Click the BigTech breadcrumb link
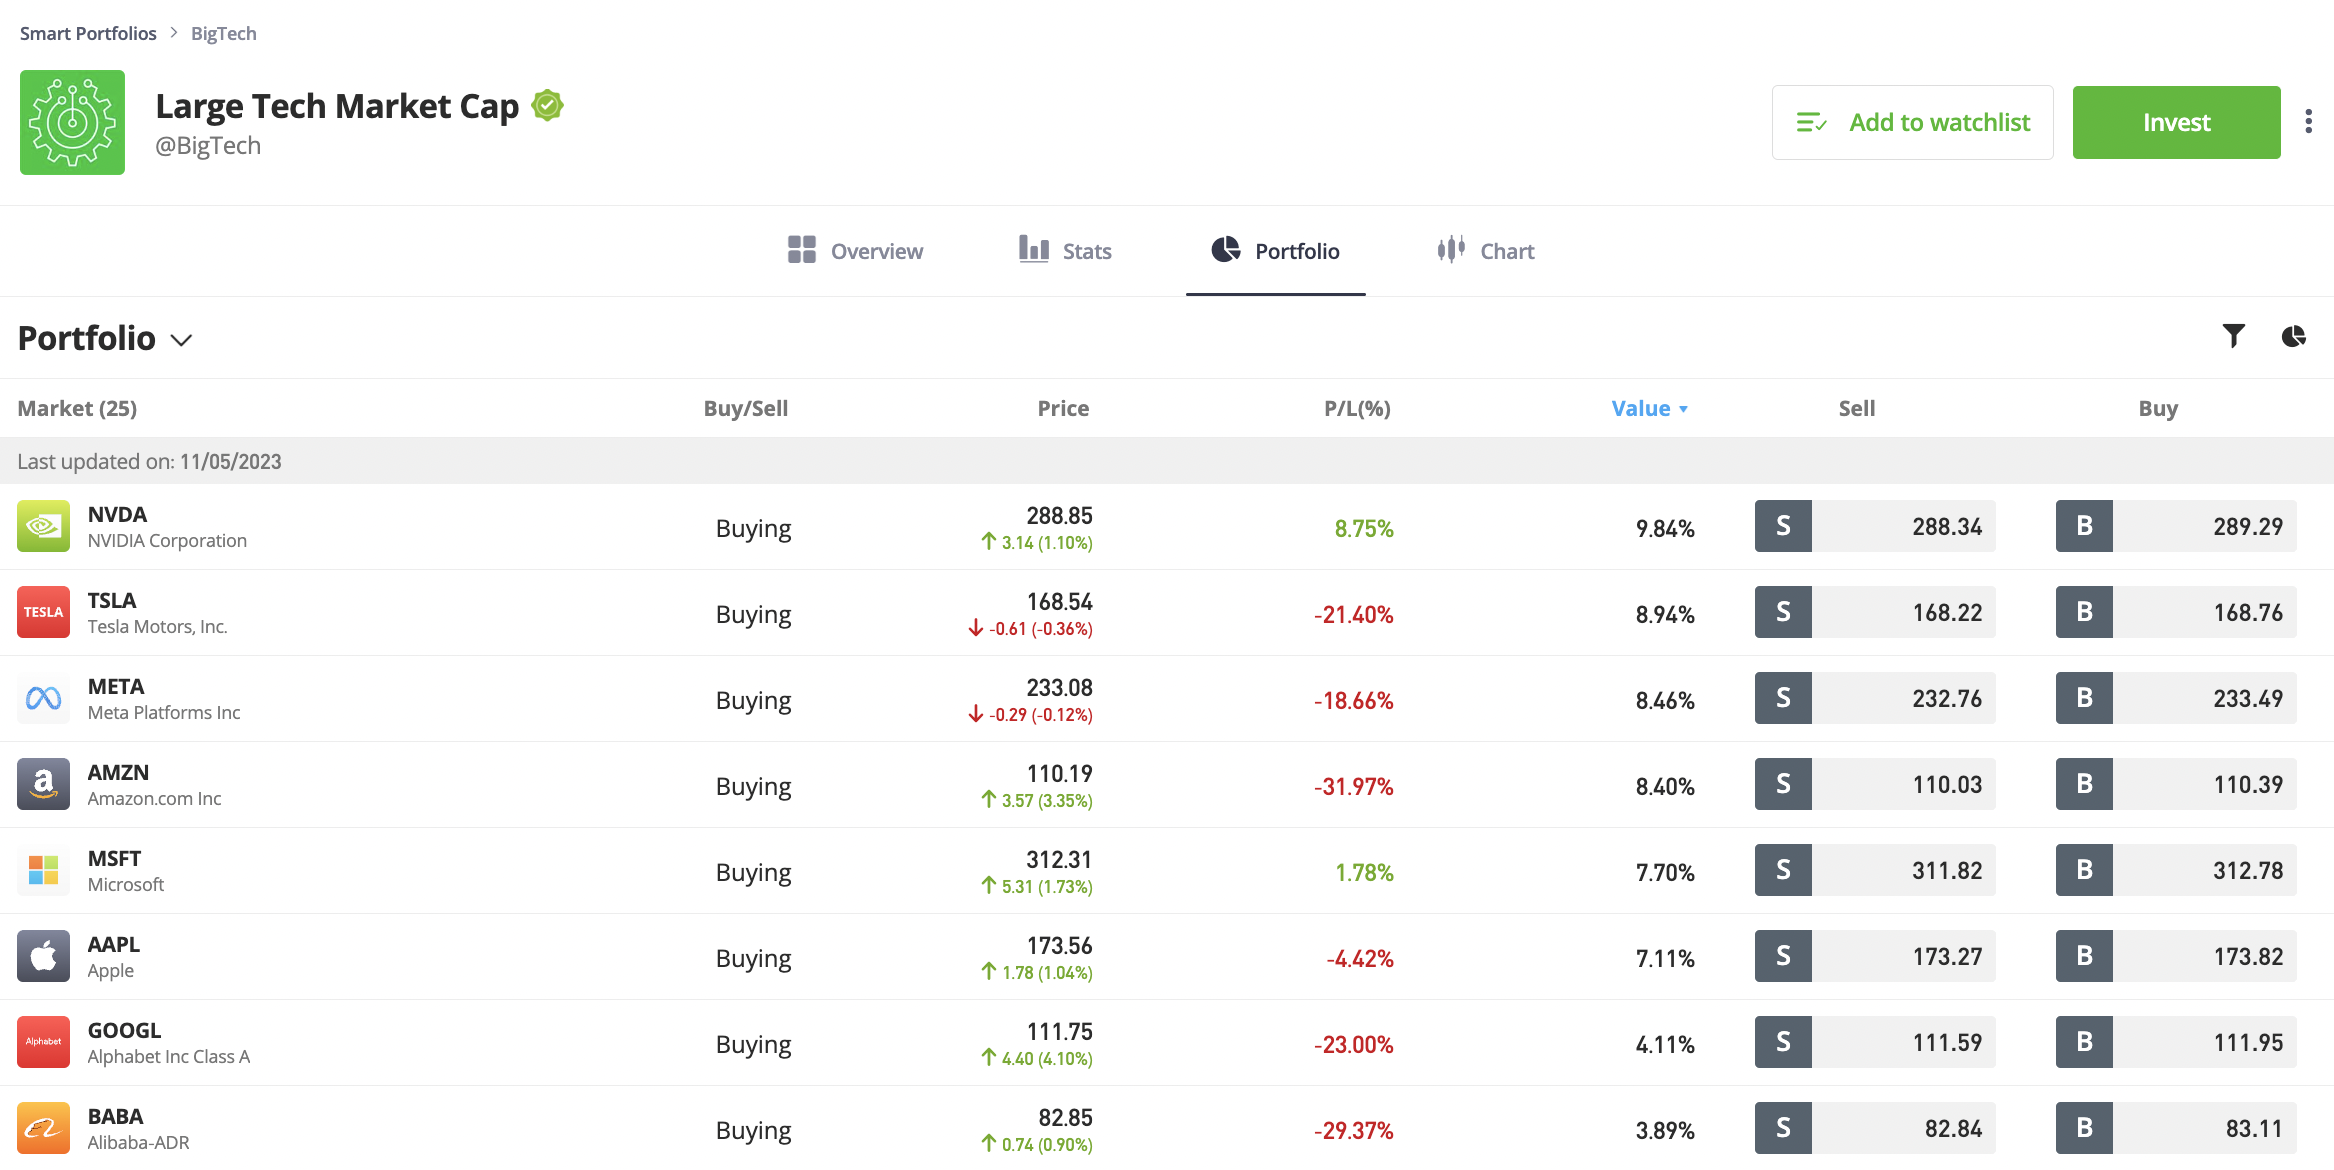Screen dimensions: 2334x1170 click(224, 33)
